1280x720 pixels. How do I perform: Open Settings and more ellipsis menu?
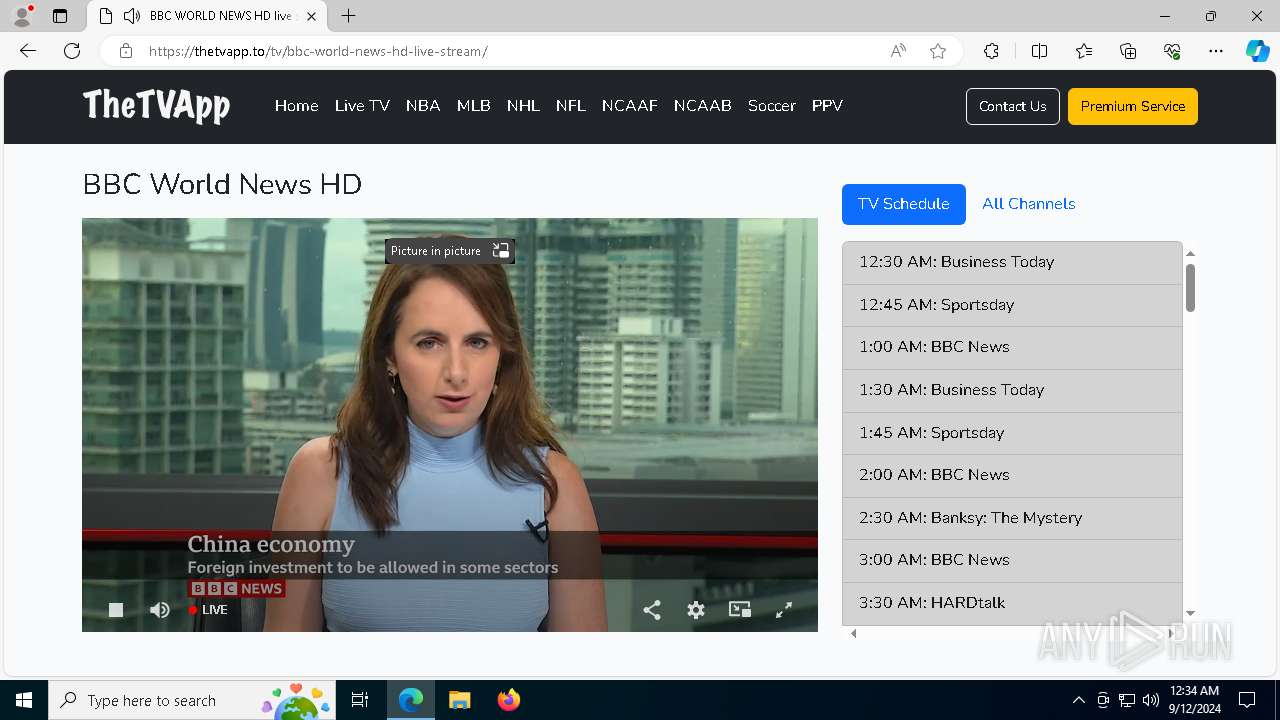tap(1216, 51)
